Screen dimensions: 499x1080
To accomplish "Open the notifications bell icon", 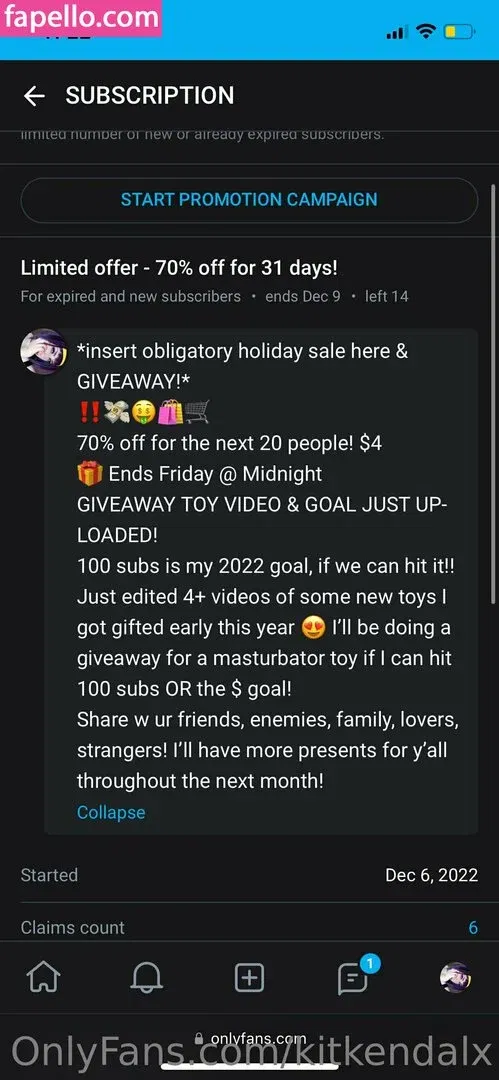I will [145, 977].
